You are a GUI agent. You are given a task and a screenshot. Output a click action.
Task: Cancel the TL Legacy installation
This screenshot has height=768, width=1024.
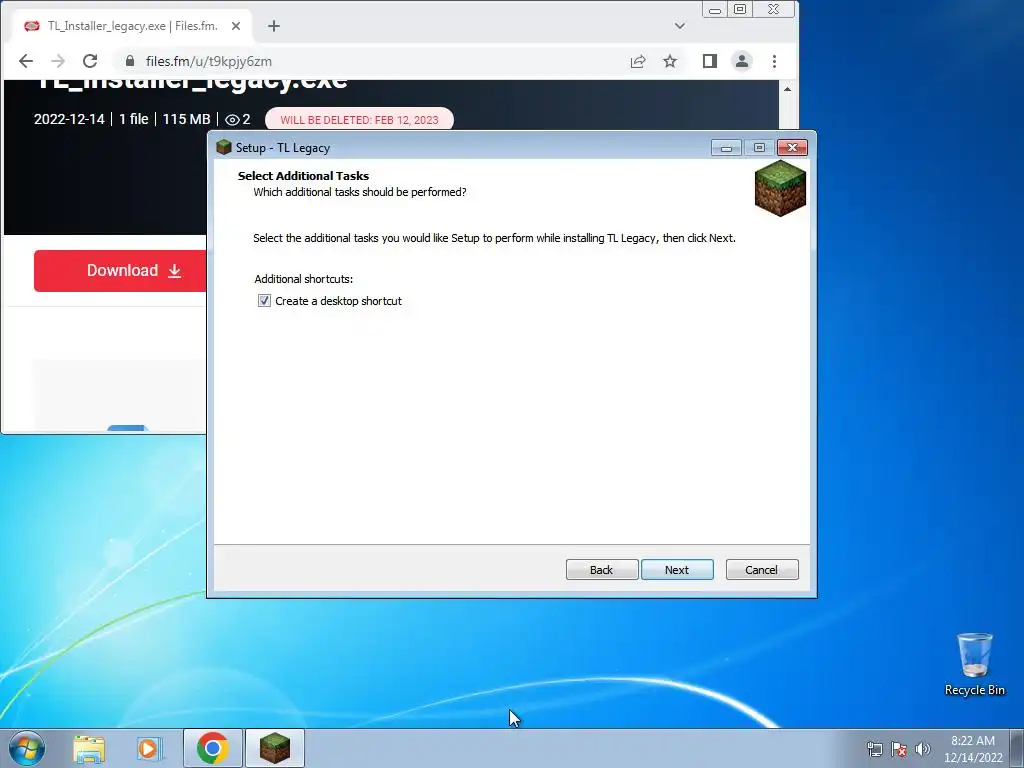761,569
